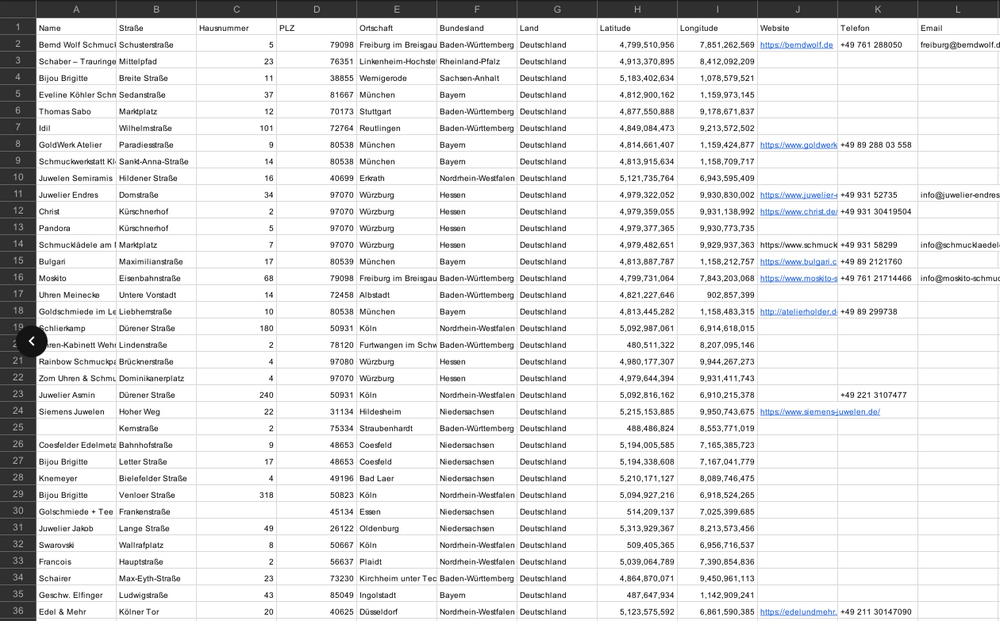The height and width of the screenshot is (621, 1000).
Task: Select the 'Ingolstadt' city cell
Action: pyautogui.click(x=397, y=595)
